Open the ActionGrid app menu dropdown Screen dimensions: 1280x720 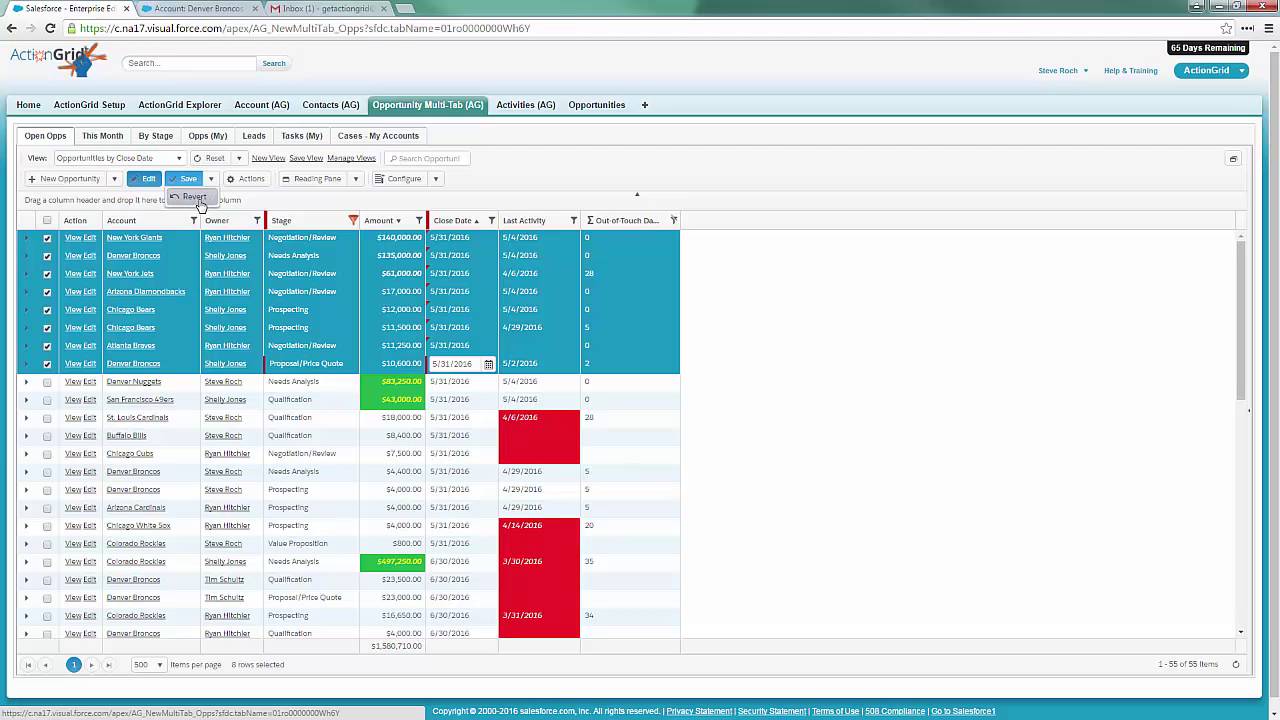coord(1241,71)
